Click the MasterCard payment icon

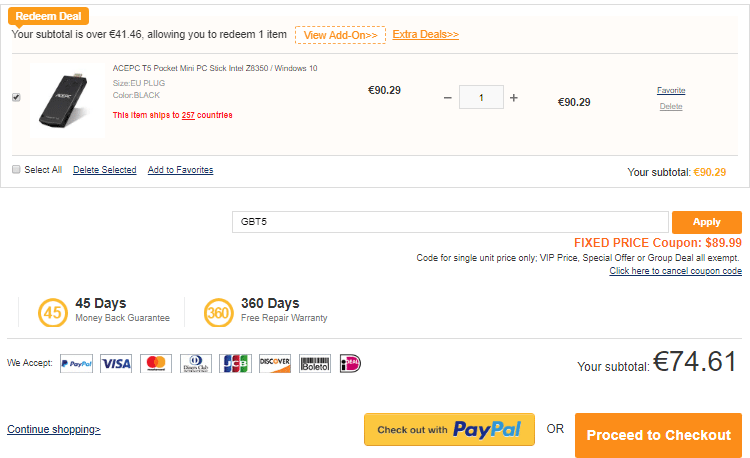point(155,364)
